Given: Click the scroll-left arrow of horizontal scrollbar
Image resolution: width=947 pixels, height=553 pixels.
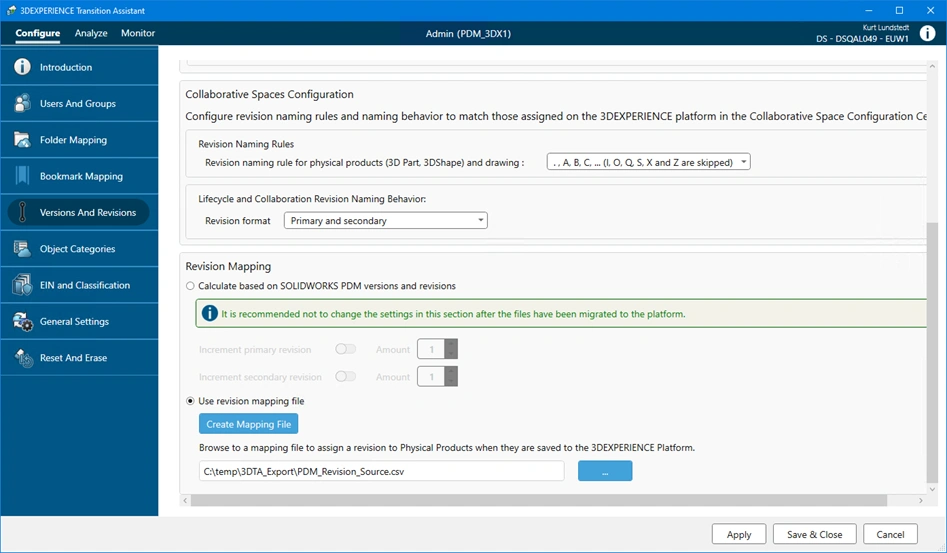Looking at the screenshot, I should [185, 500].
